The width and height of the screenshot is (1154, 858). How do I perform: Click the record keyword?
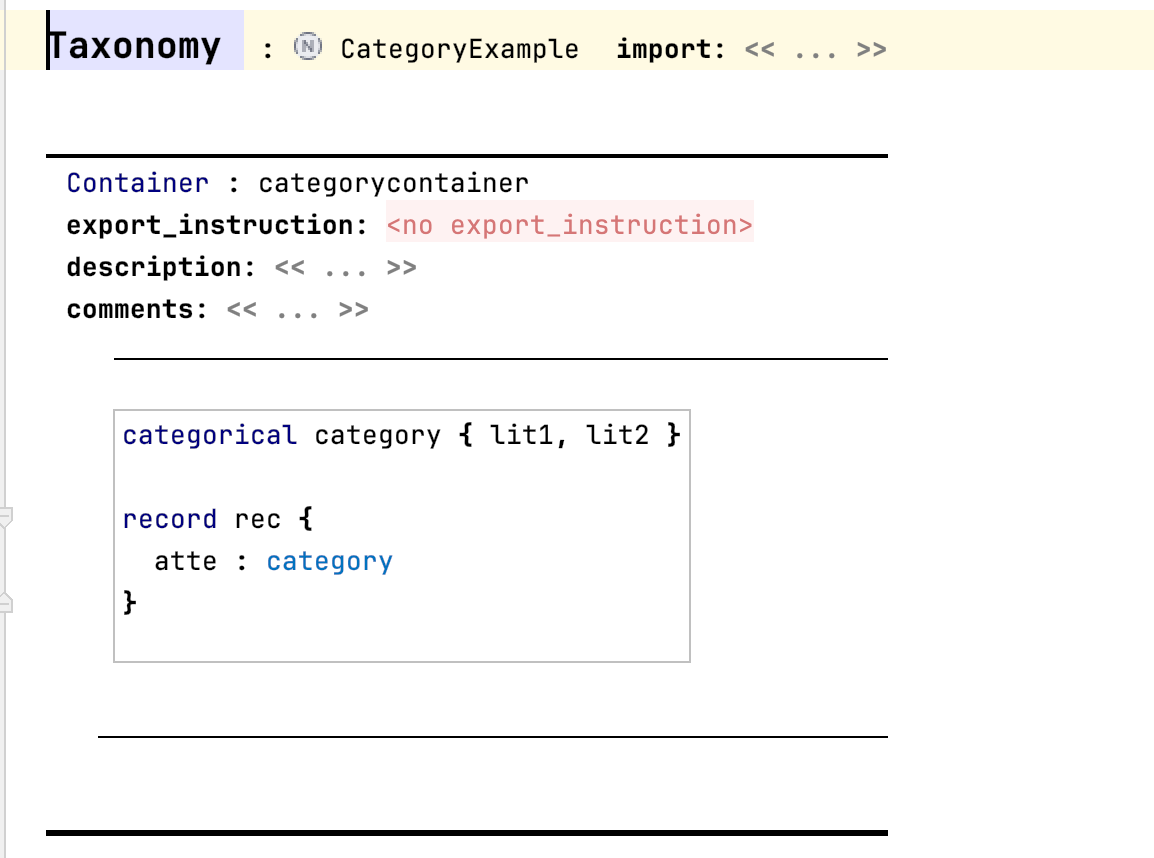(x=169, y=518)
